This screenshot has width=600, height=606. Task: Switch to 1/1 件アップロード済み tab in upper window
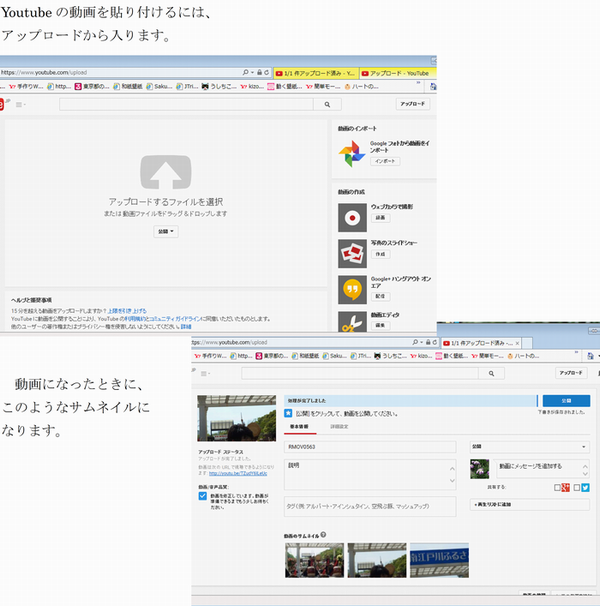(315, 73)
